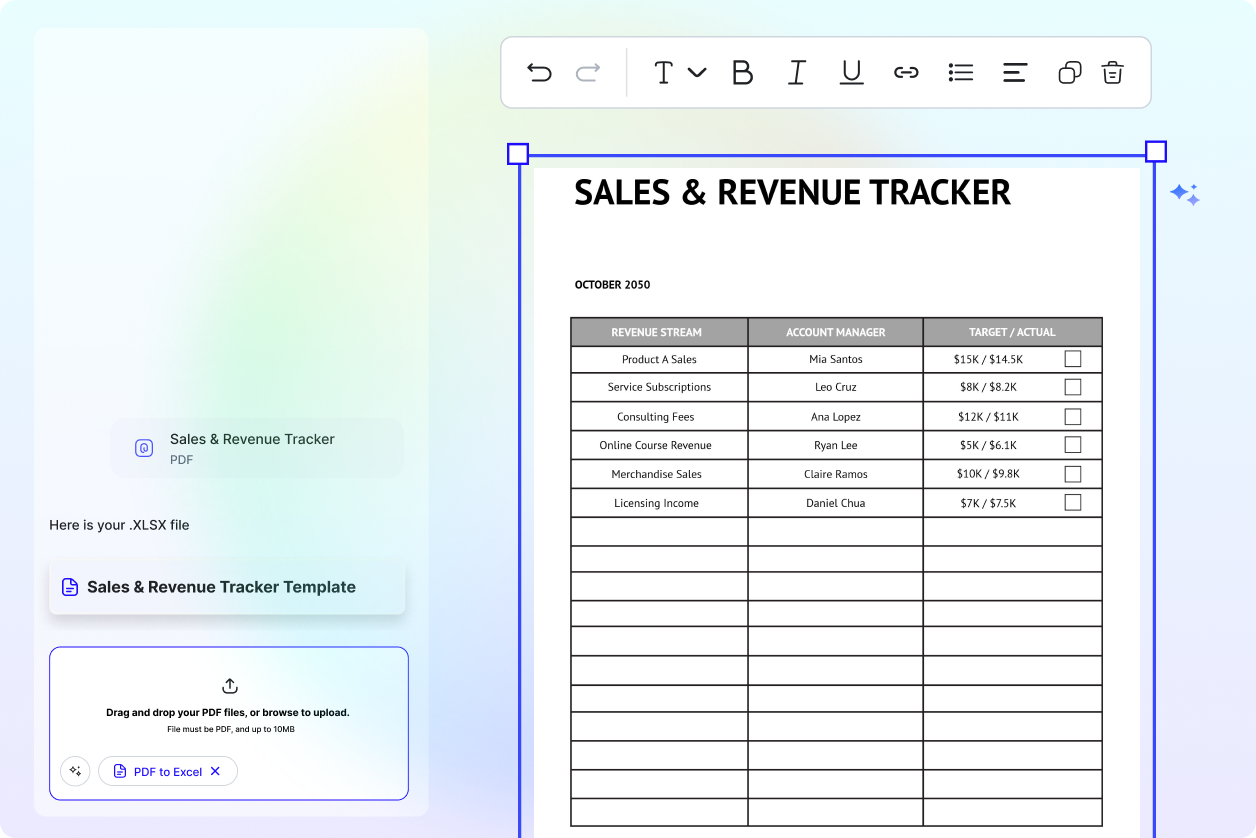Open the AI sparkle assistant beside the document
This screenshot has width=1256, height=838.
tap(1185, 193)
